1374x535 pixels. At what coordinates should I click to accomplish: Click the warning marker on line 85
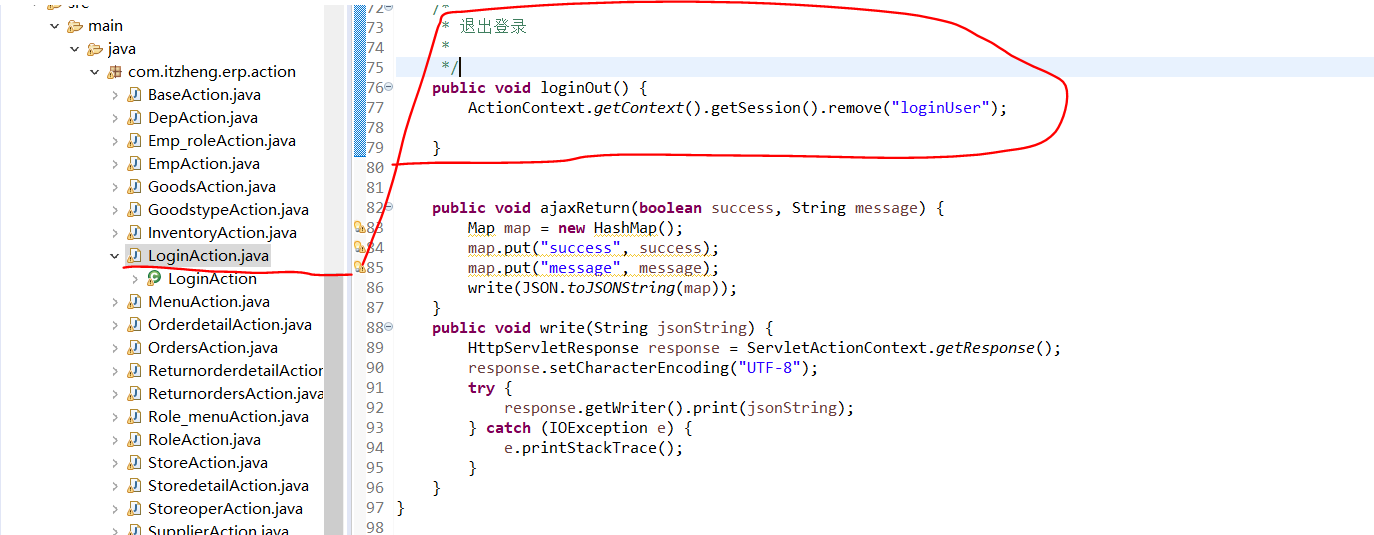[x=360, y=267]
